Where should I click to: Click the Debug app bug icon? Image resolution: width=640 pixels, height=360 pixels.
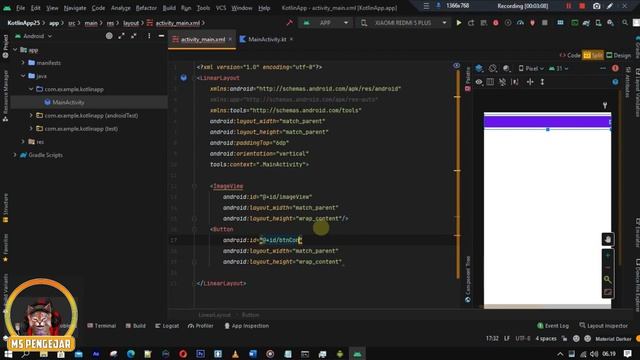496,23
